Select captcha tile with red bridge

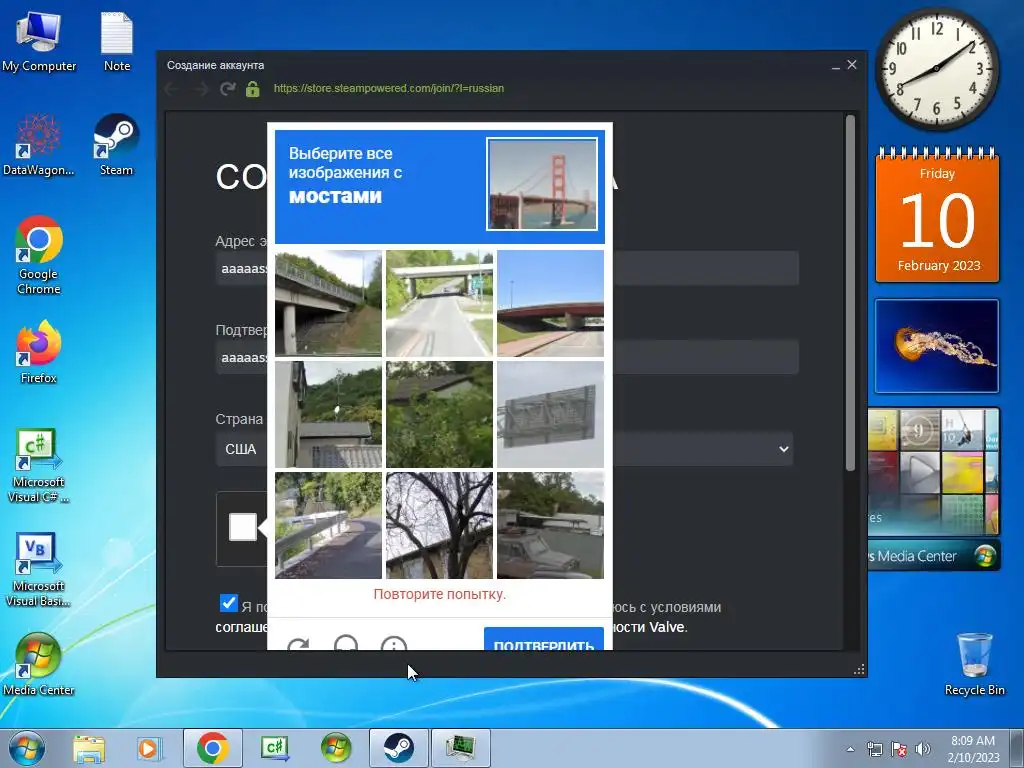pos(551,304)
